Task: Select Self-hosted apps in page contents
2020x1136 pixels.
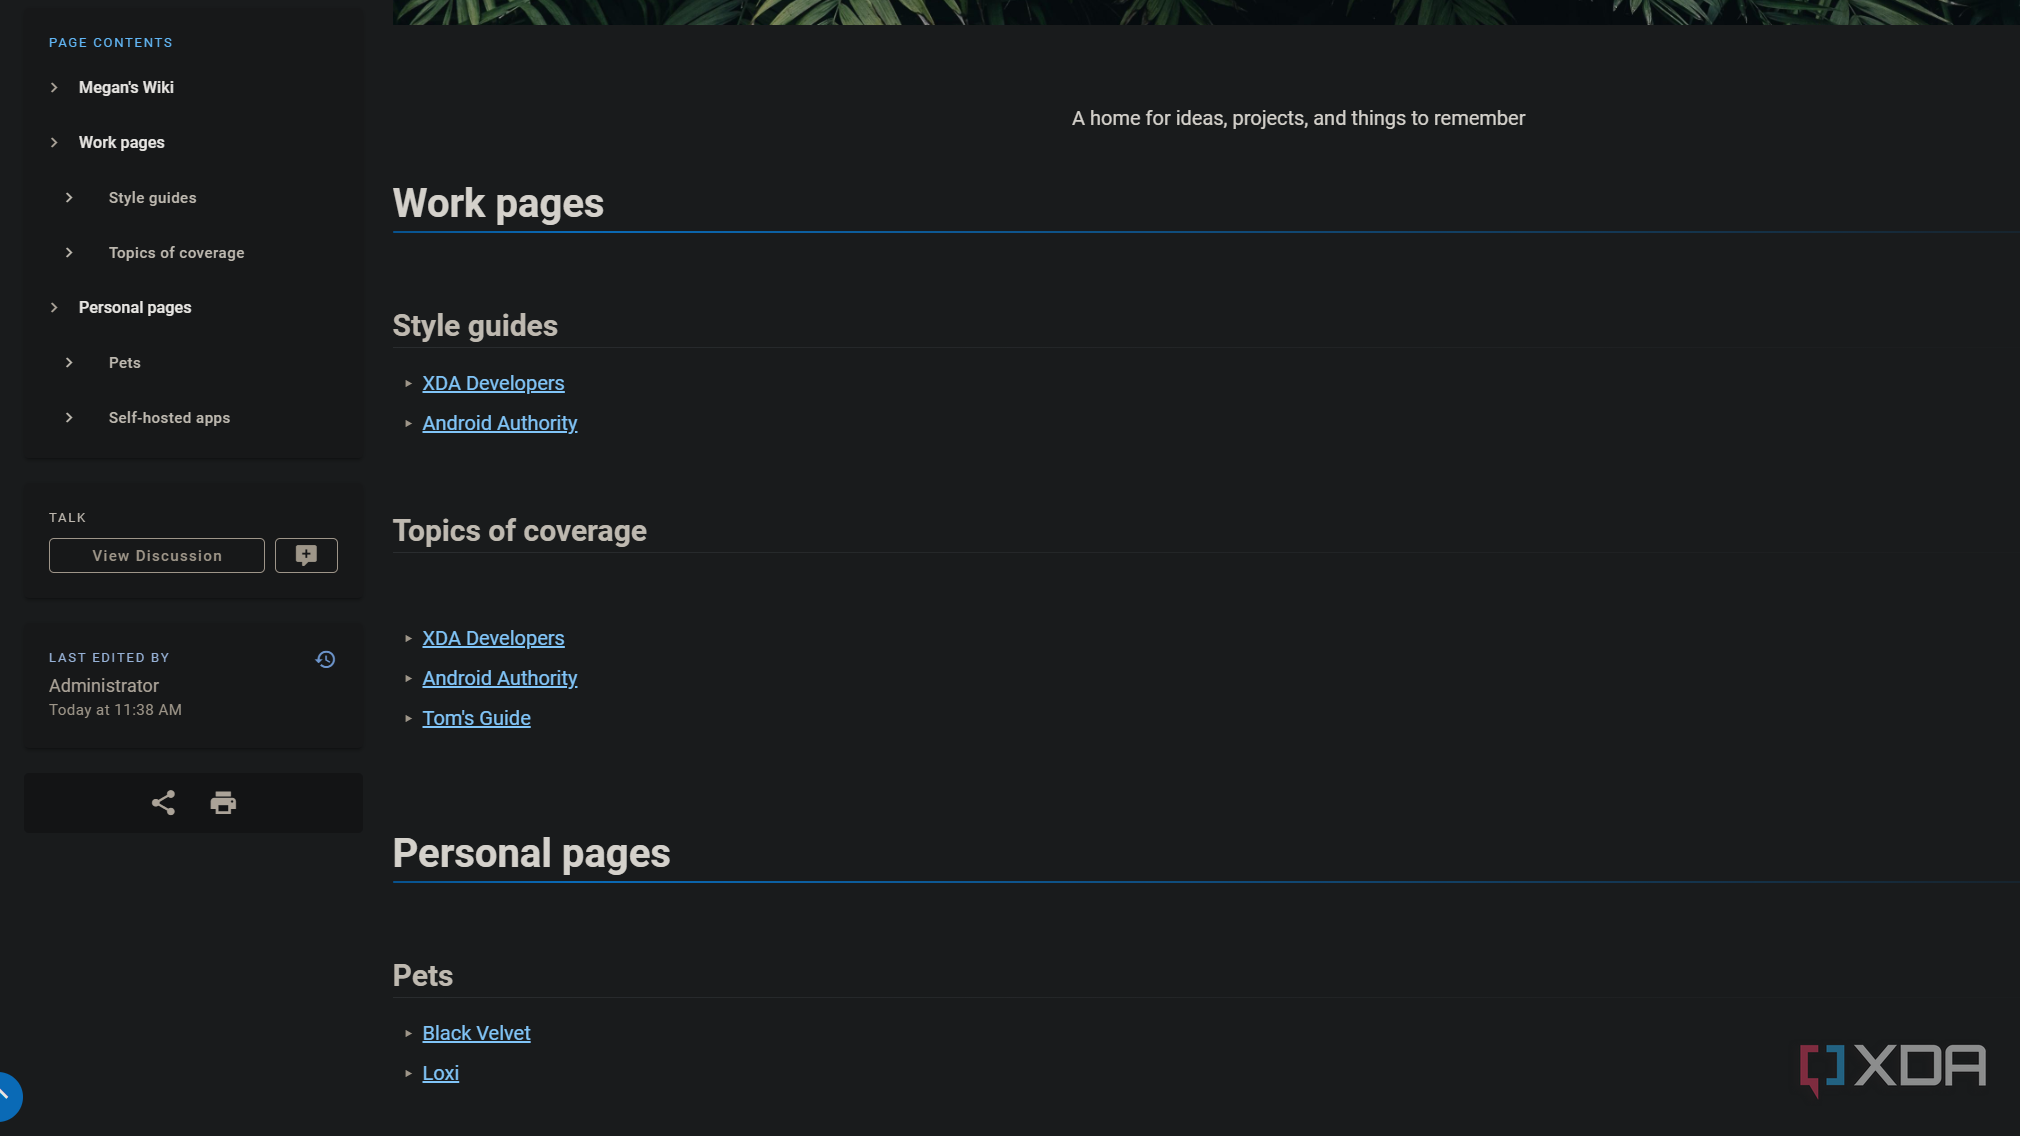Action: 170,418
